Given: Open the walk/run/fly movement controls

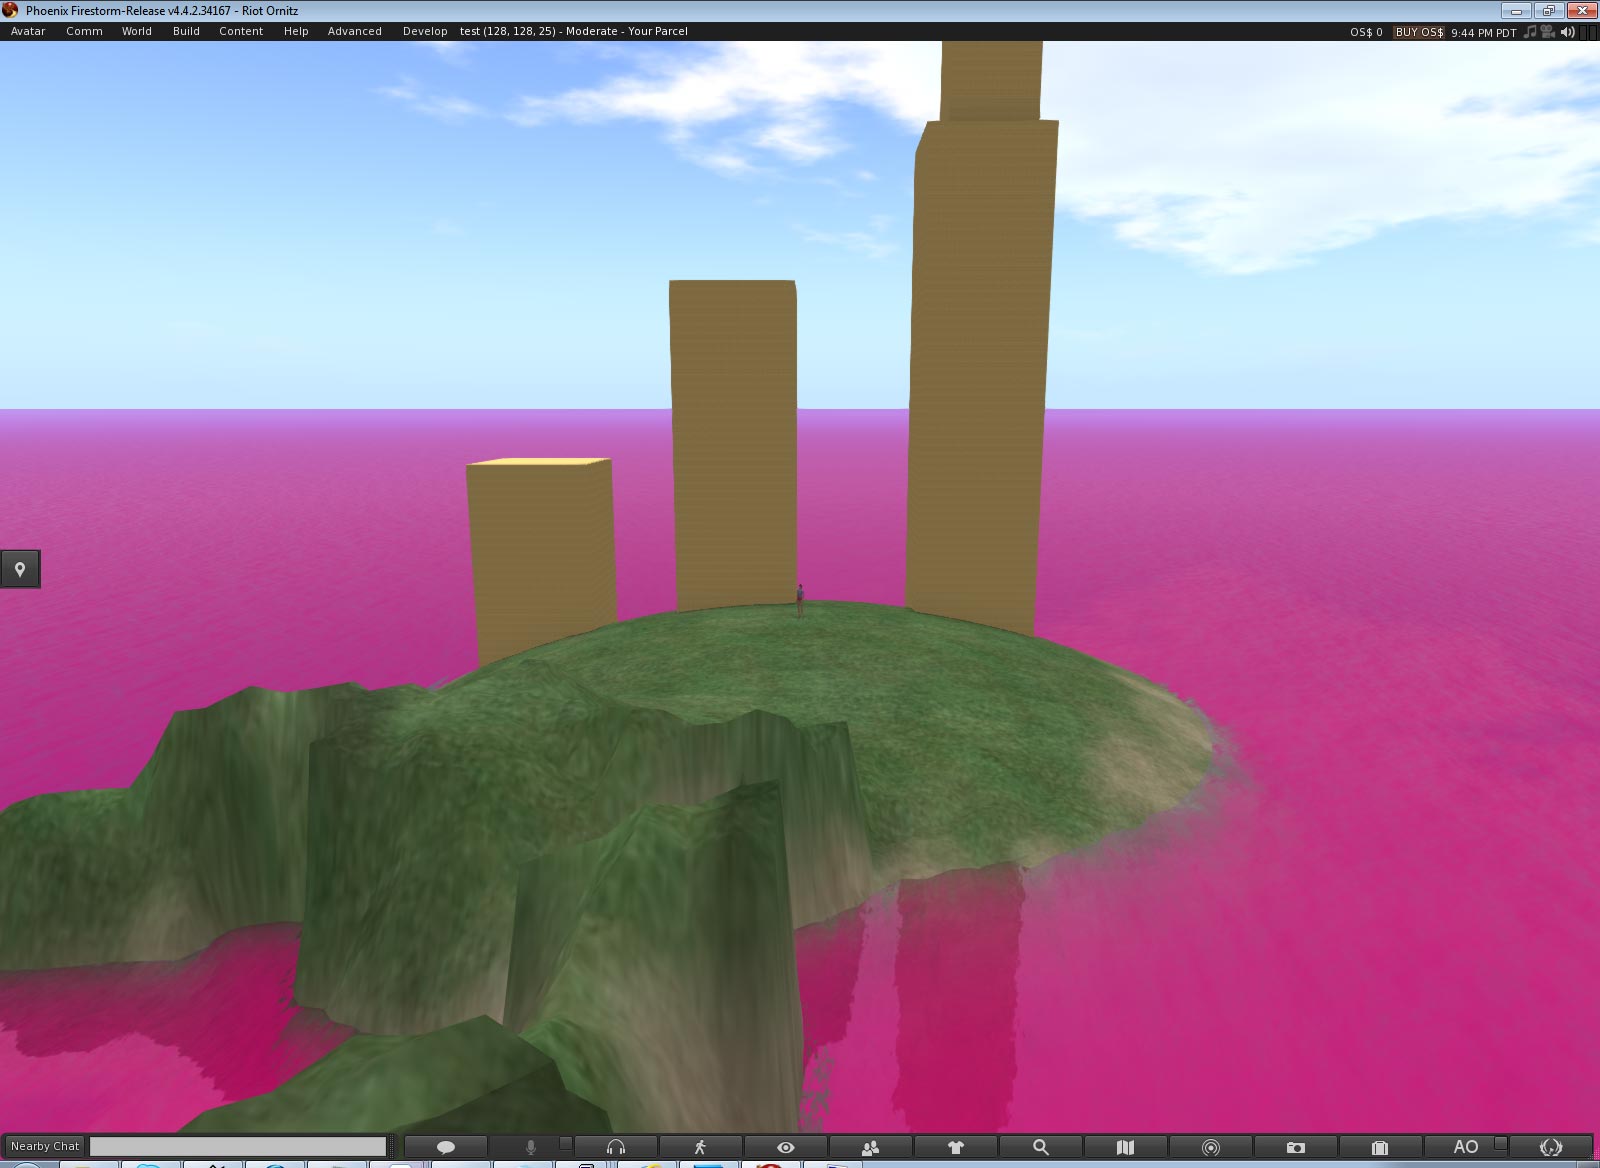Looking at the screenshot, I should click(701, 1147).
